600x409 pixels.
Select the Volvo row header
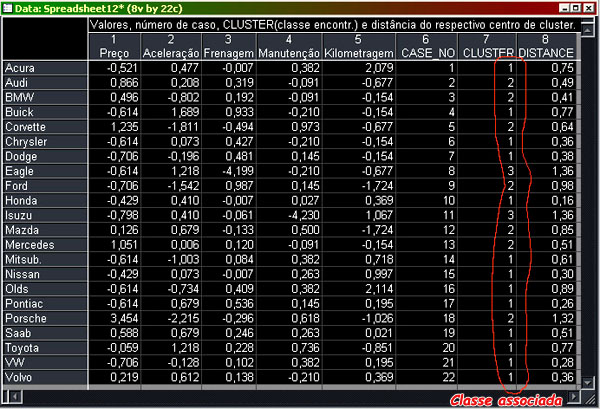pos(45,377)
